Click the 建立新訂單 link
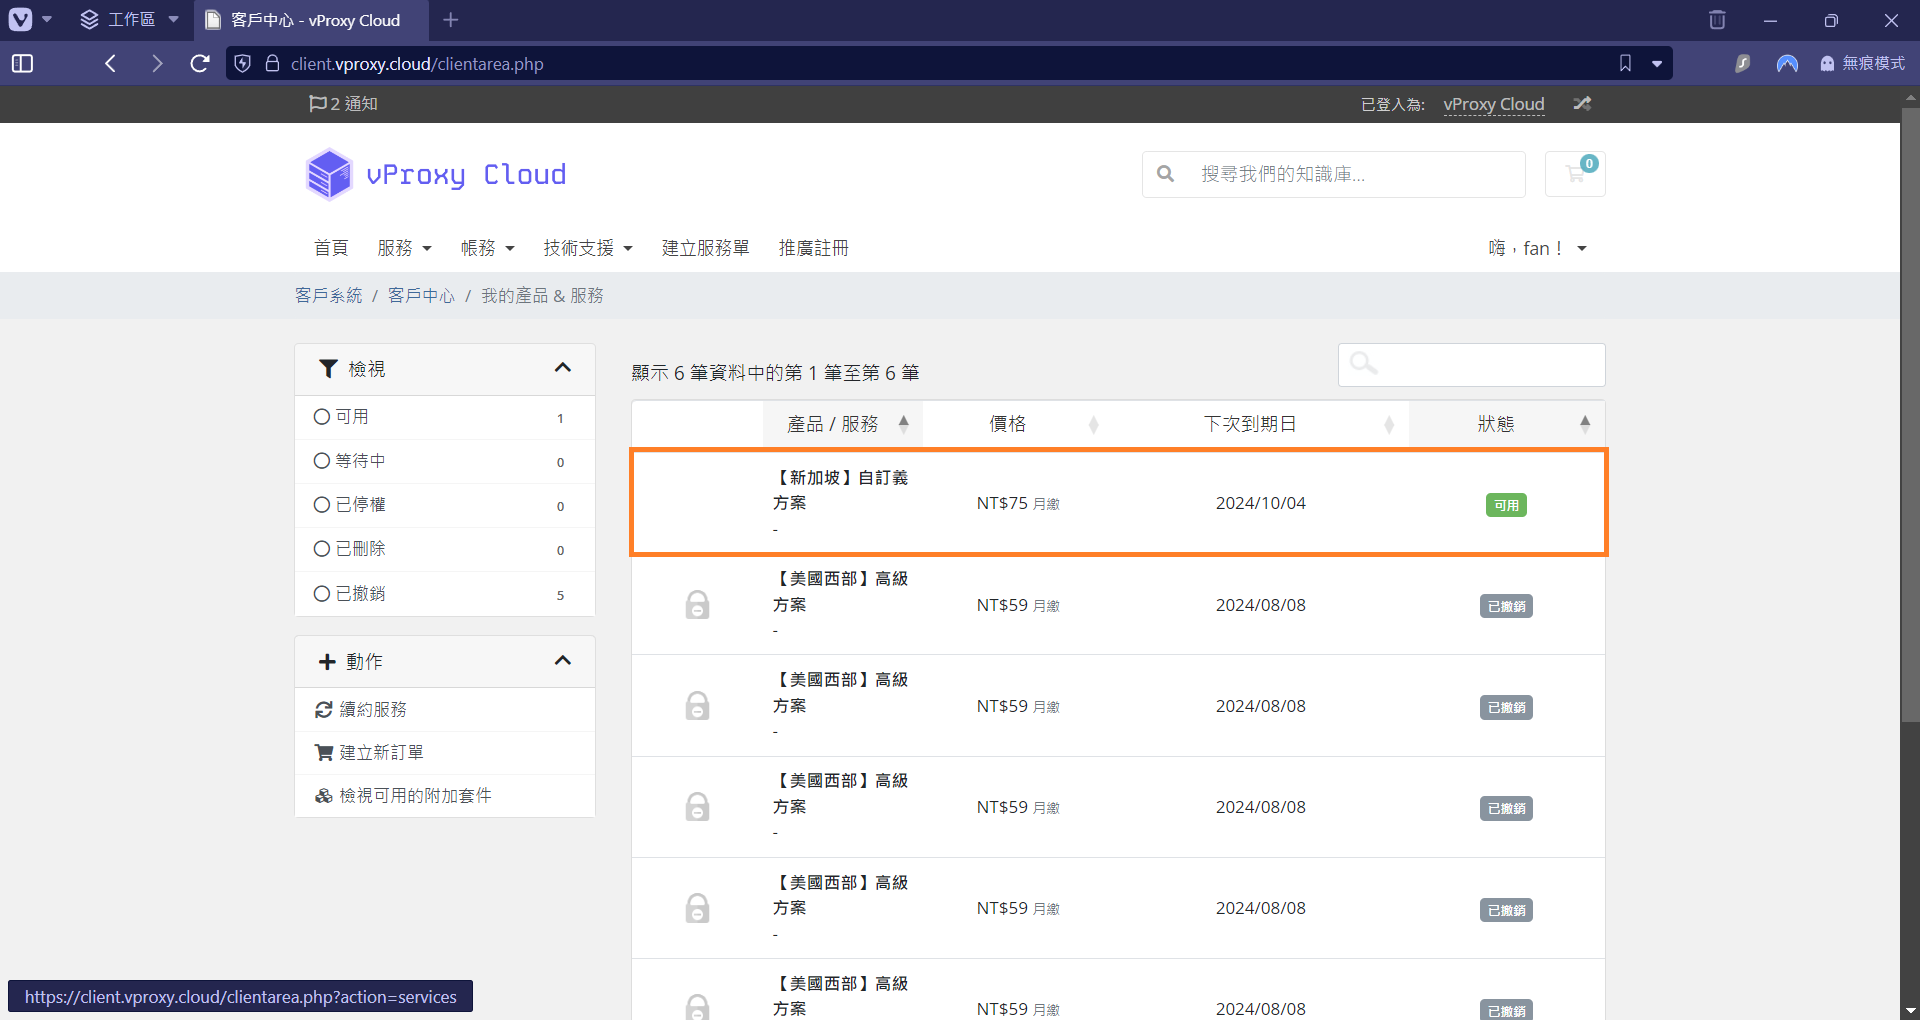The image size is (1920, 1020). [x=381, y=752]
